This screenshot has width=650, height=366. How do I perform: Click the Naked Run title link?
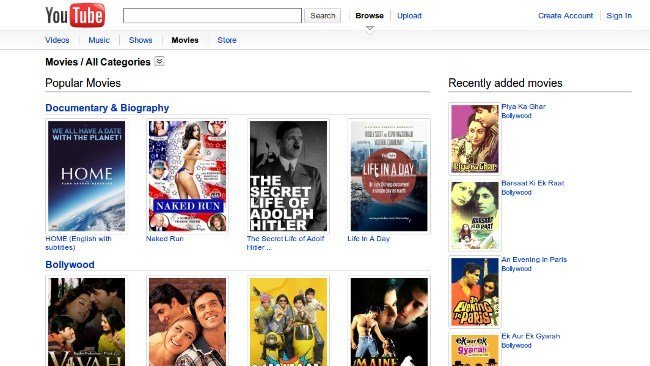[165, 239]
